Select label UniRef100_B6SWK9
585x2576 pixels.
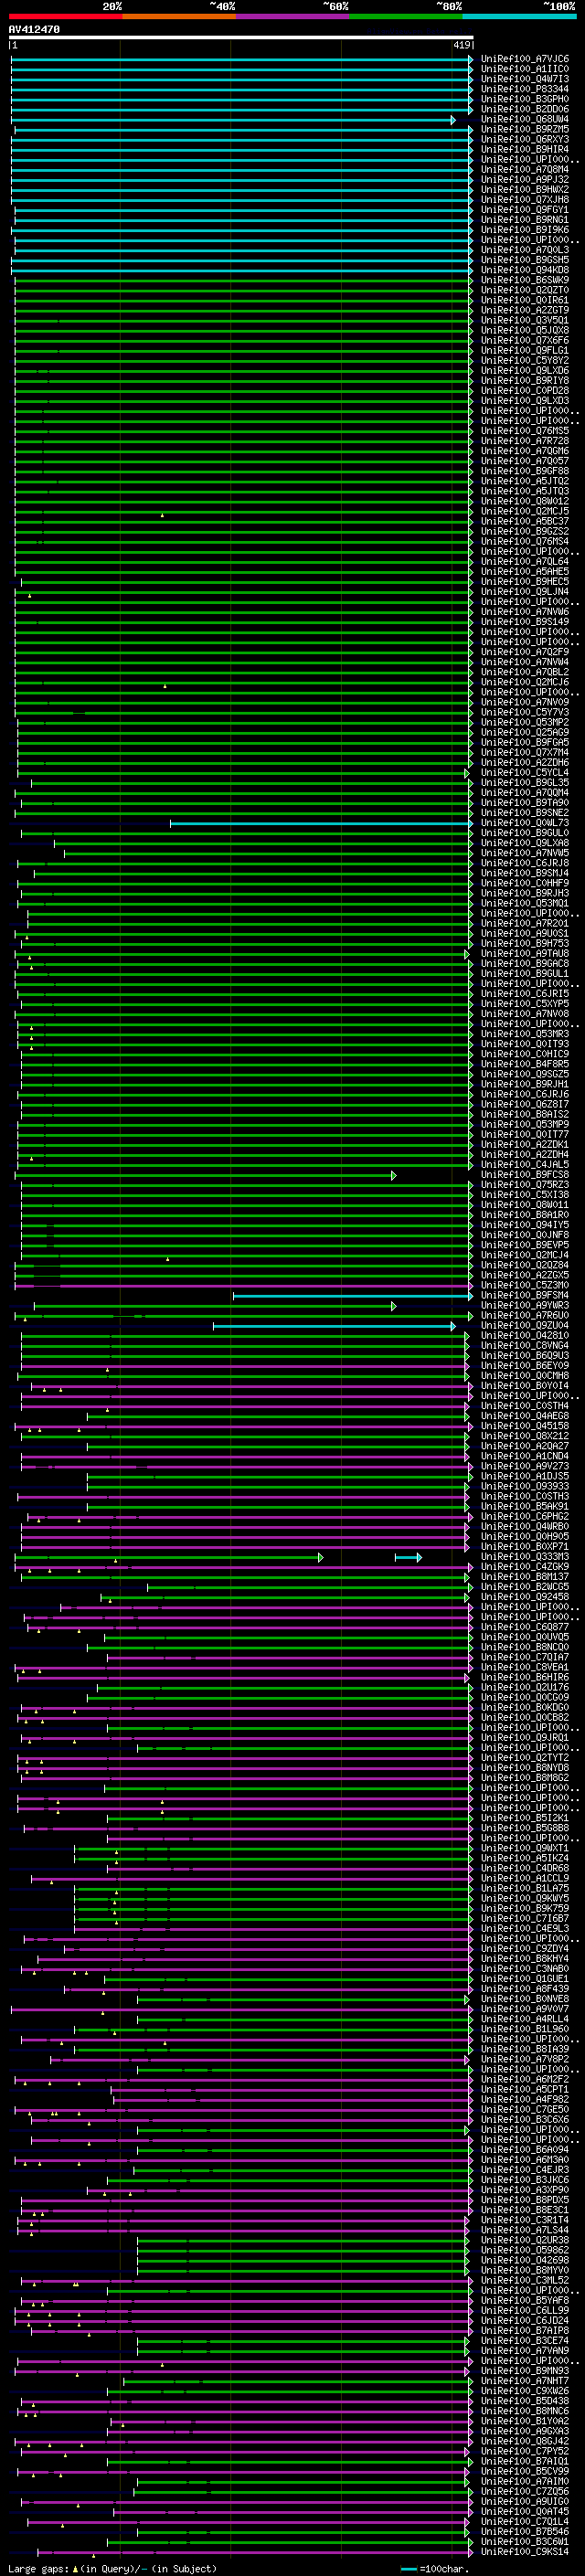pyautogui.click(x=525, y=280)
